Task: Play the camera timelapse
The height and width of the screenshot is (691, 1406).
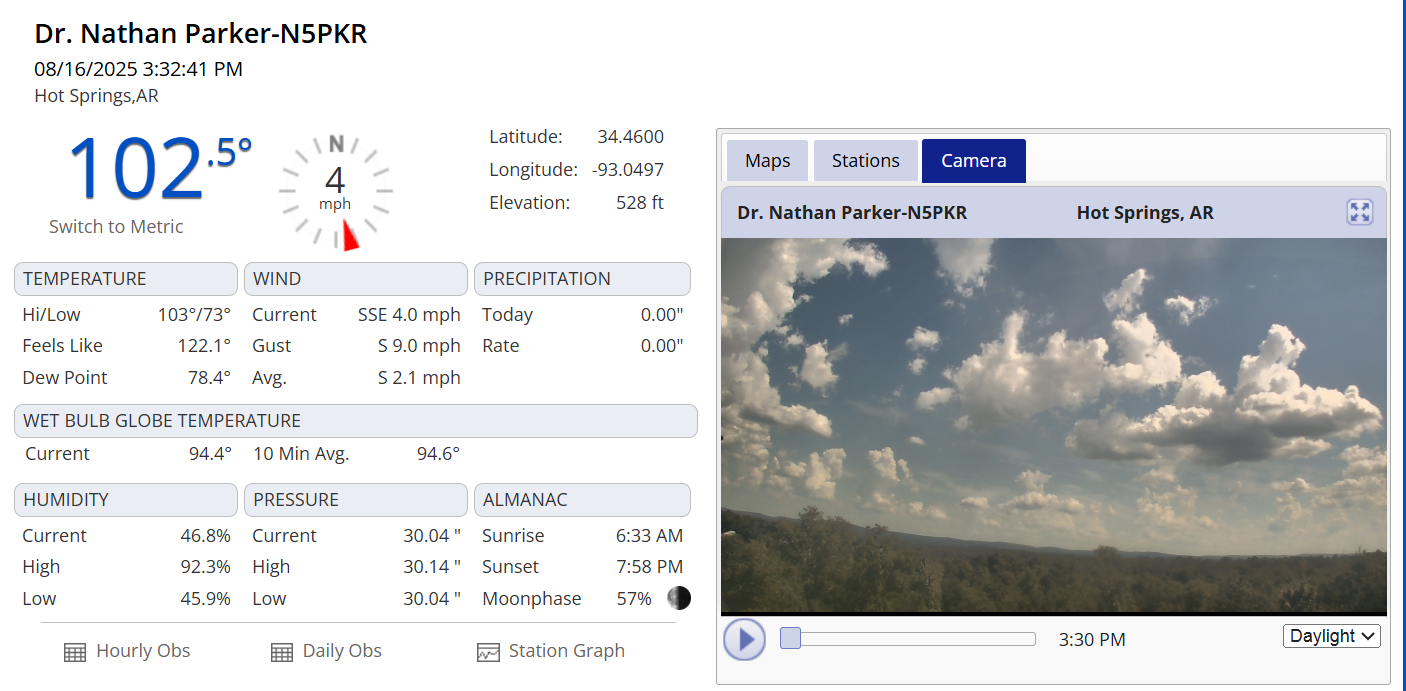Action: 744,639
